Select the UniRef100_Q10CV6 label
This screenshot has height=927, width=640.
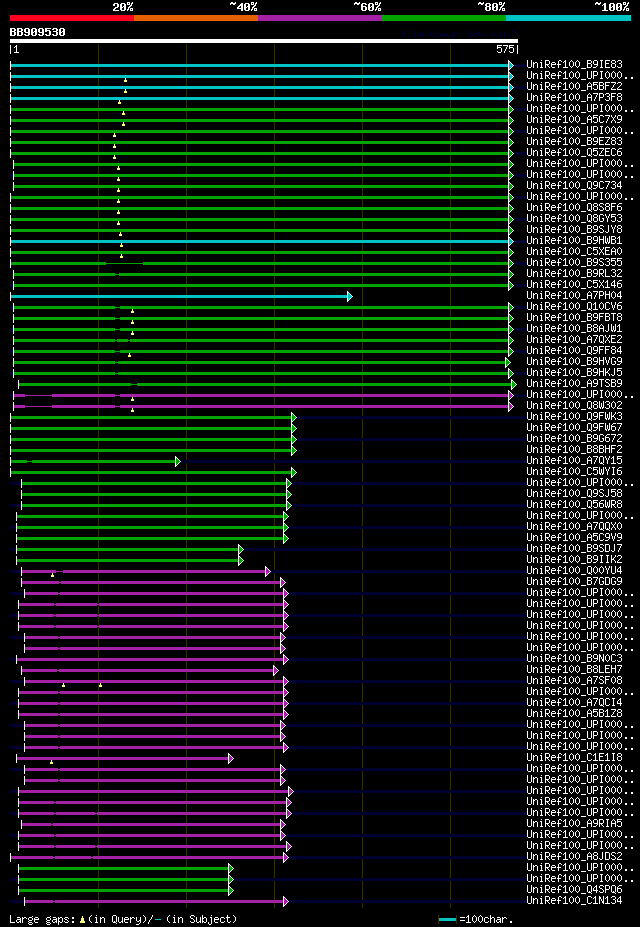[x=574, y=306]
